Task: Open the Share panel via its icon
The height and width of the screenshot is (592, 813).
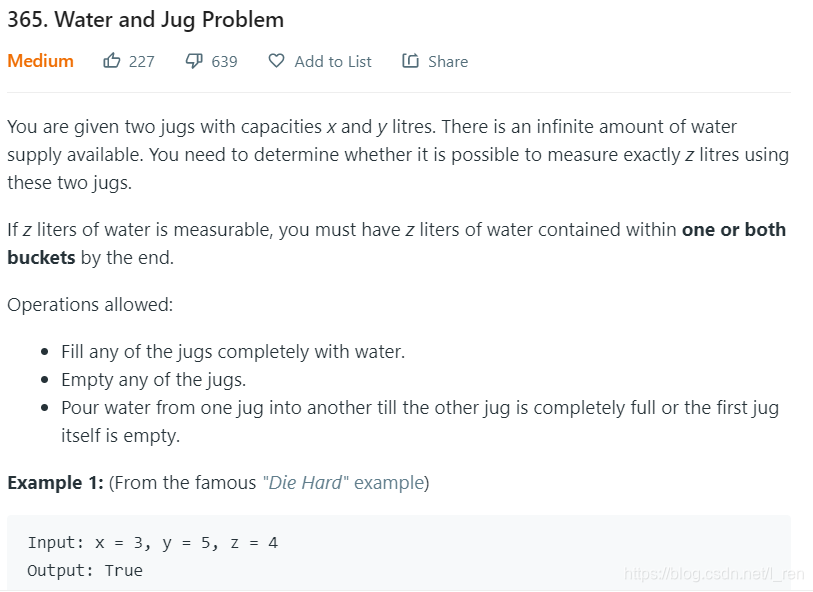Action: [409, 61]
